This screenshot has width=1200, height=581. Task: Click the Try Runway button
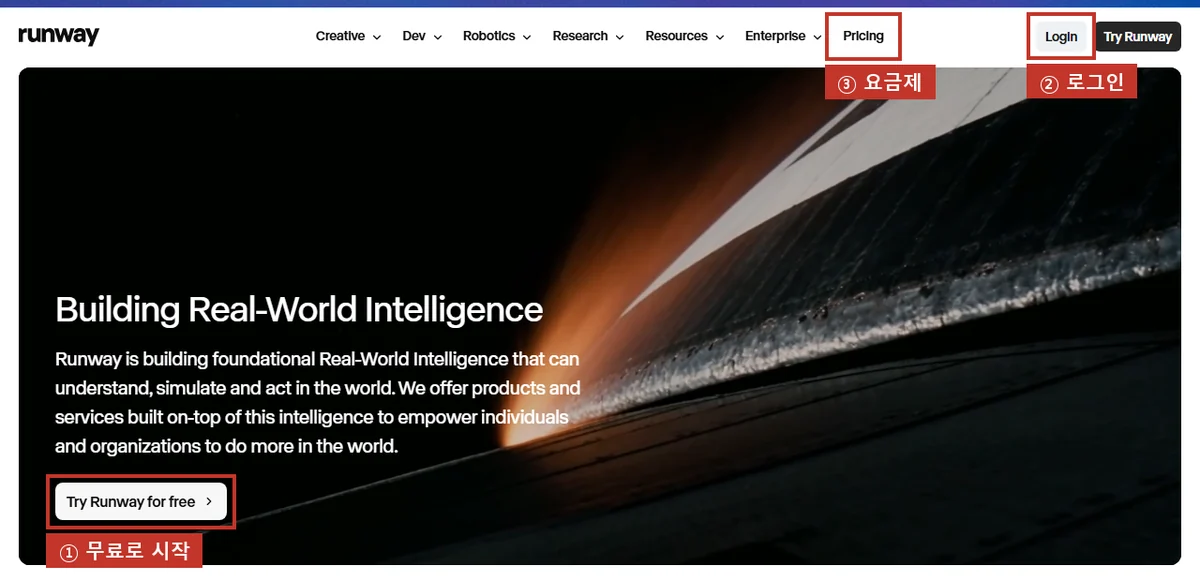click(x=1138, y=37)
